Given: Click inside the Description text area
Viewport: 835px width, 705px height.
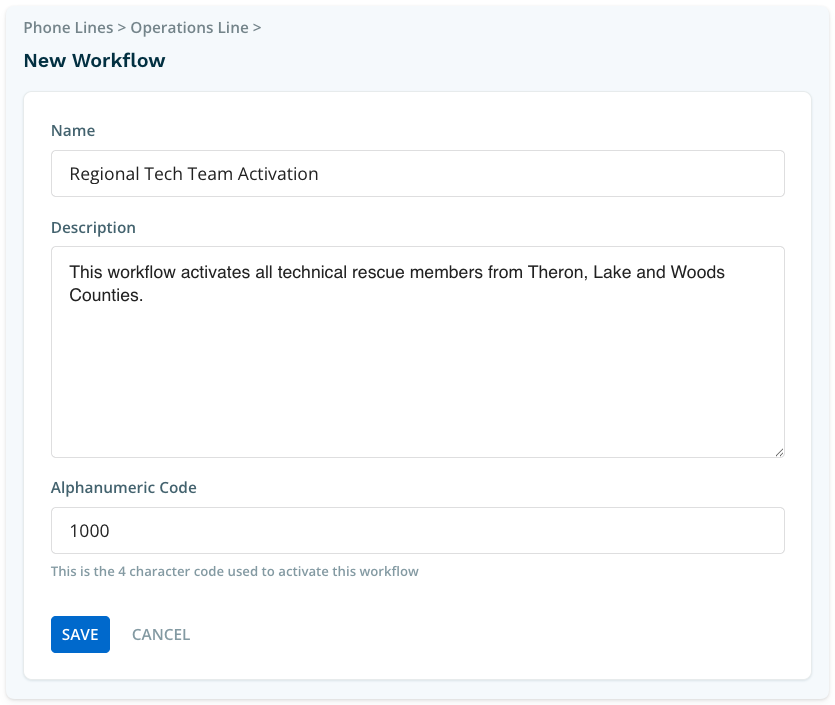Looking at the screenshot, I should click(x=418, y=351).
